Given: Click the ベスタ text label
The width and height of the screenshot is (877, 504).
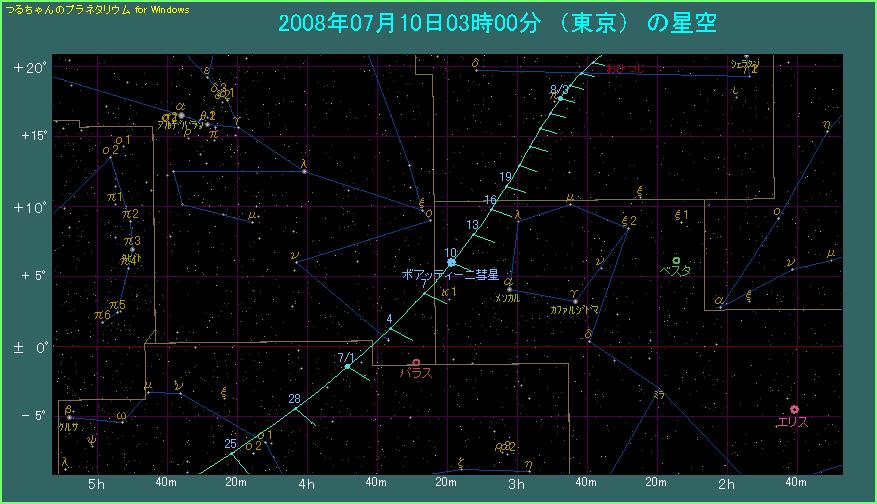Looking at the screenshot, I should [x=677, y=271].
